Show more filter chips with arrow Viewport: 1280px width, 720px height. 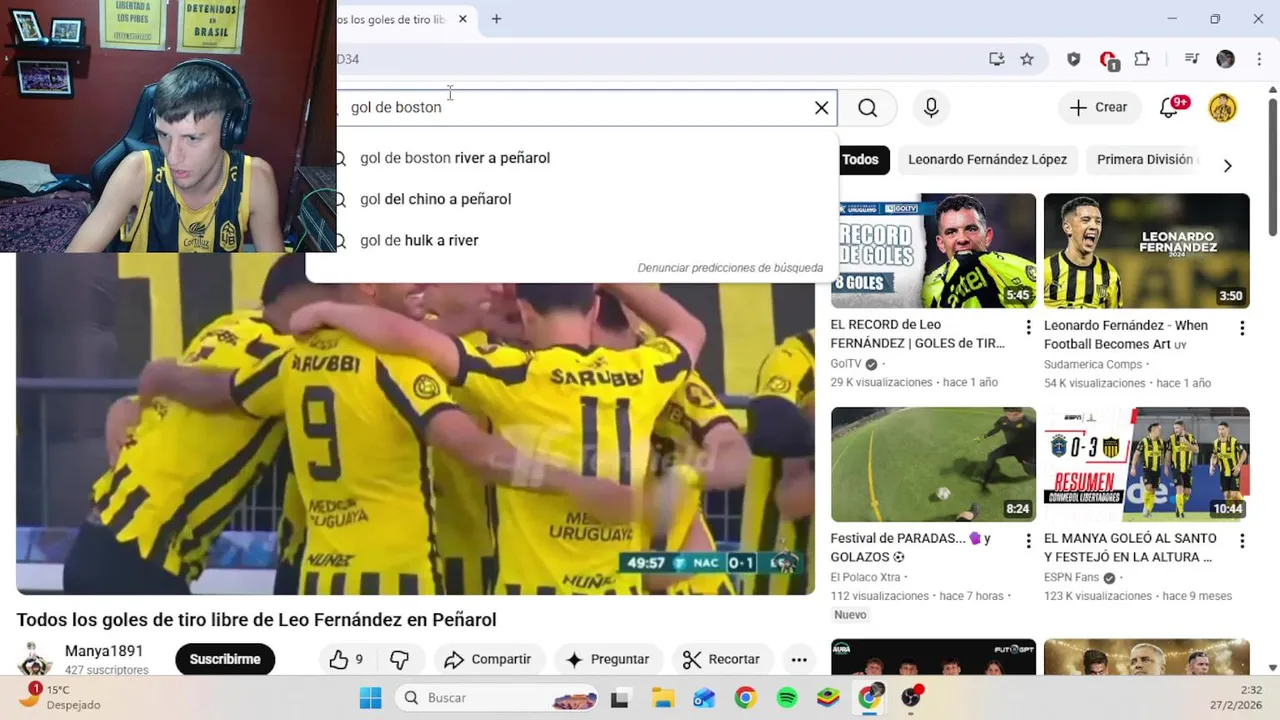pos(1227,166)
